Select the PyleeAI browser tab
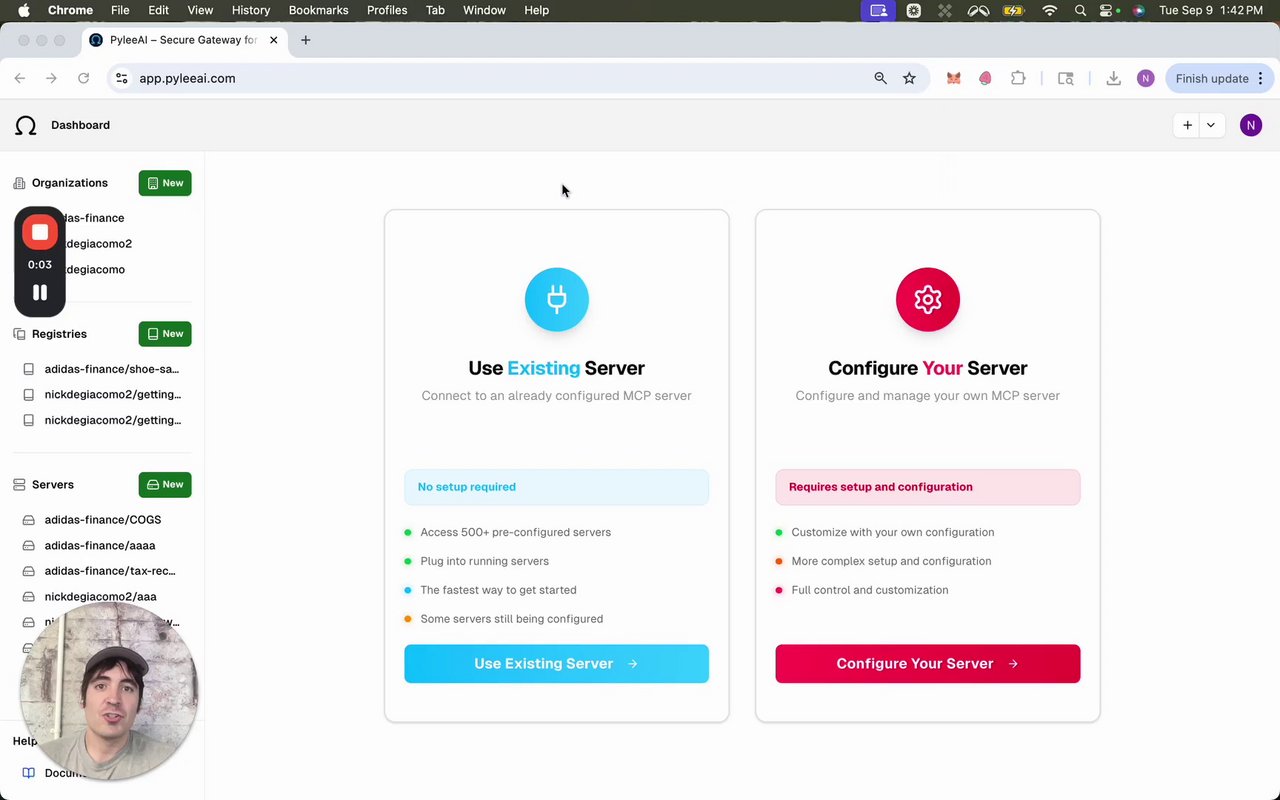 pyautogui.click(x=184, y=40)
